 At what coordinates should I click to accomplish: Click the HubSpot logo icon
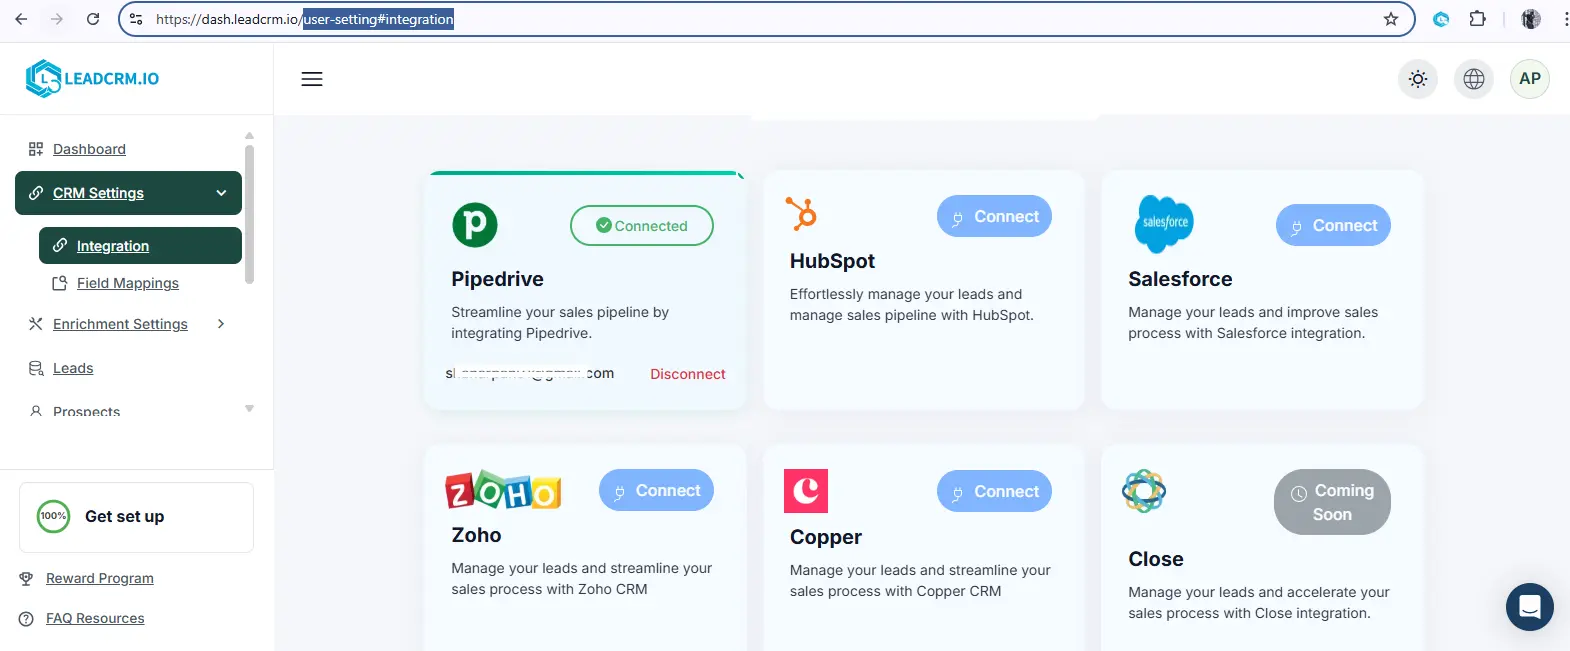(x=801, y=213)
